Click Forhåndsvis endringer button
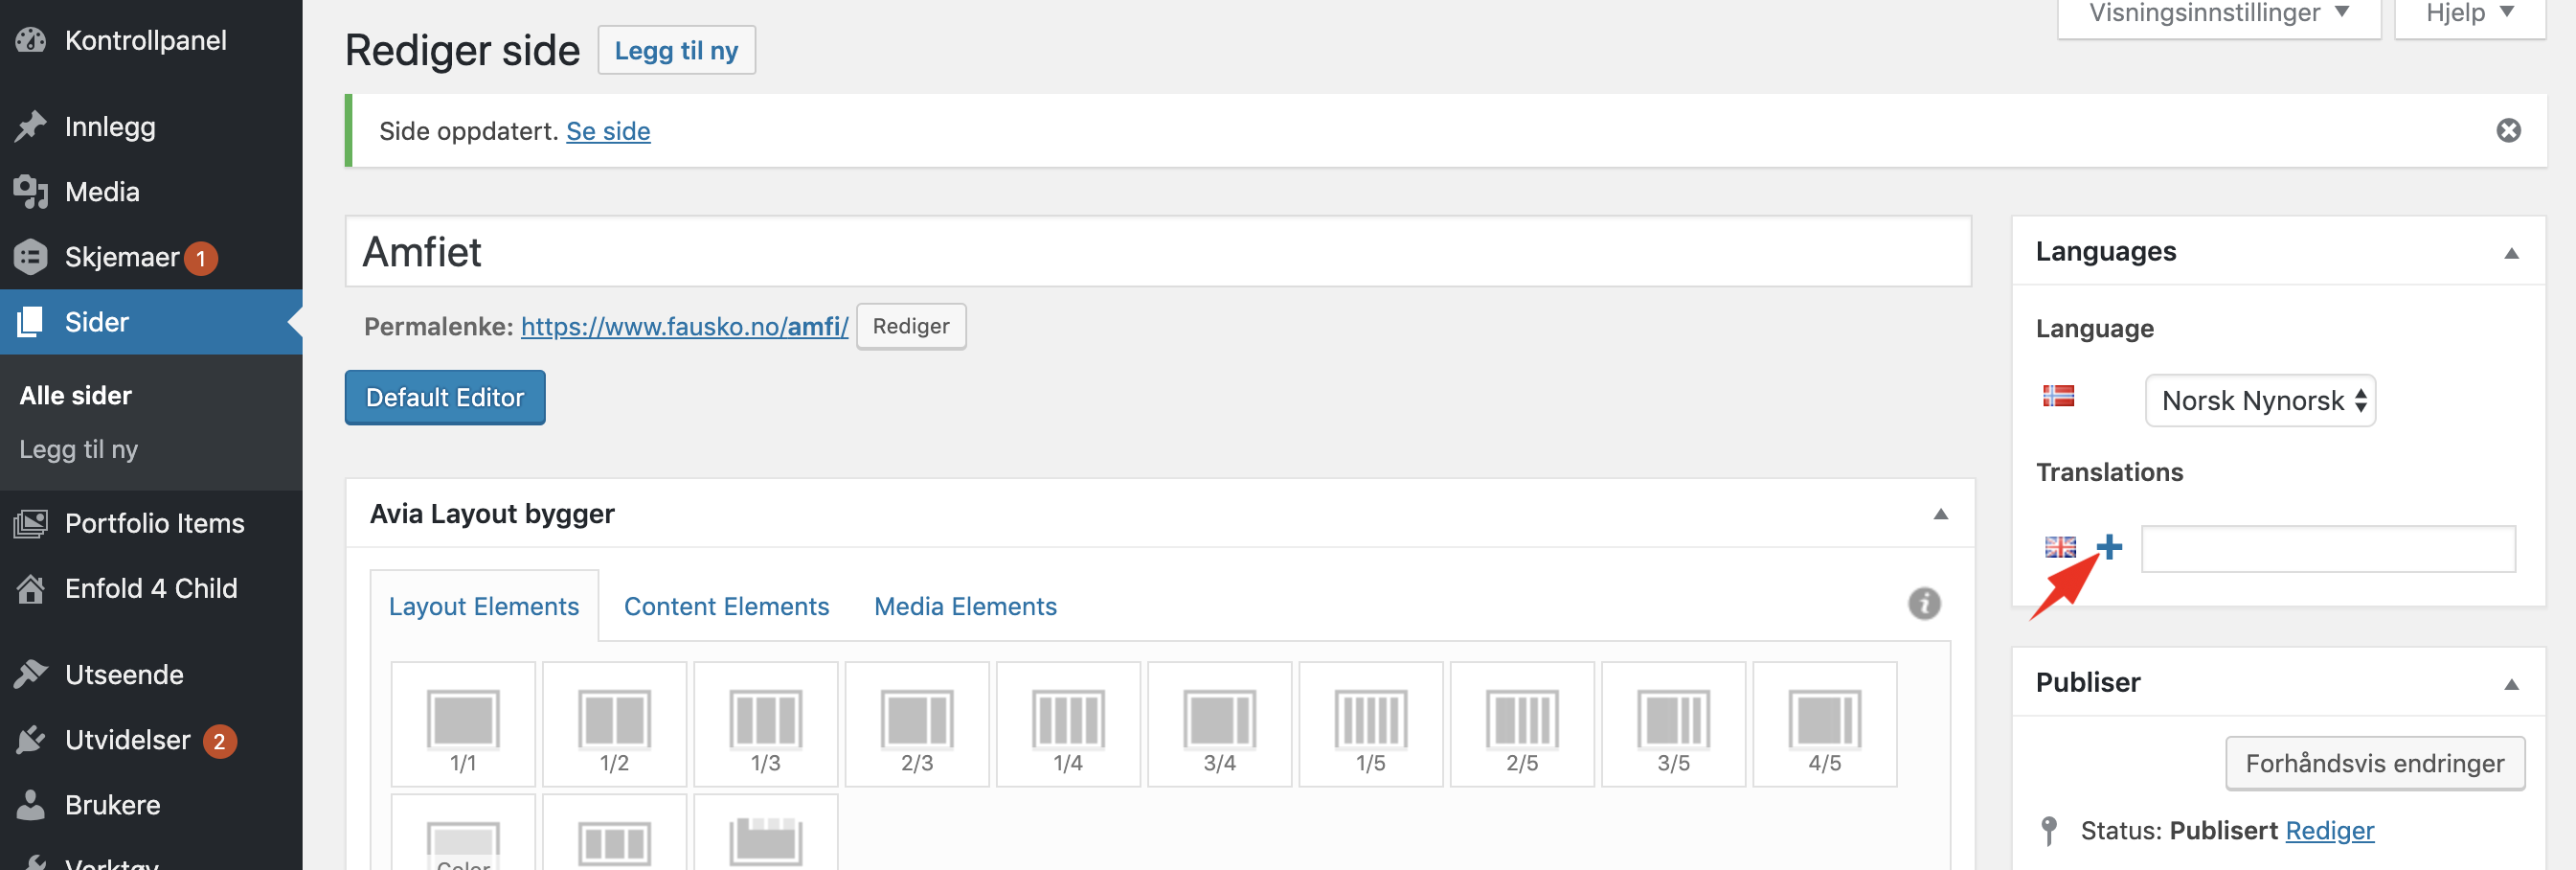This screenshot has height=870, width=2576. [x=2374, y=763]
